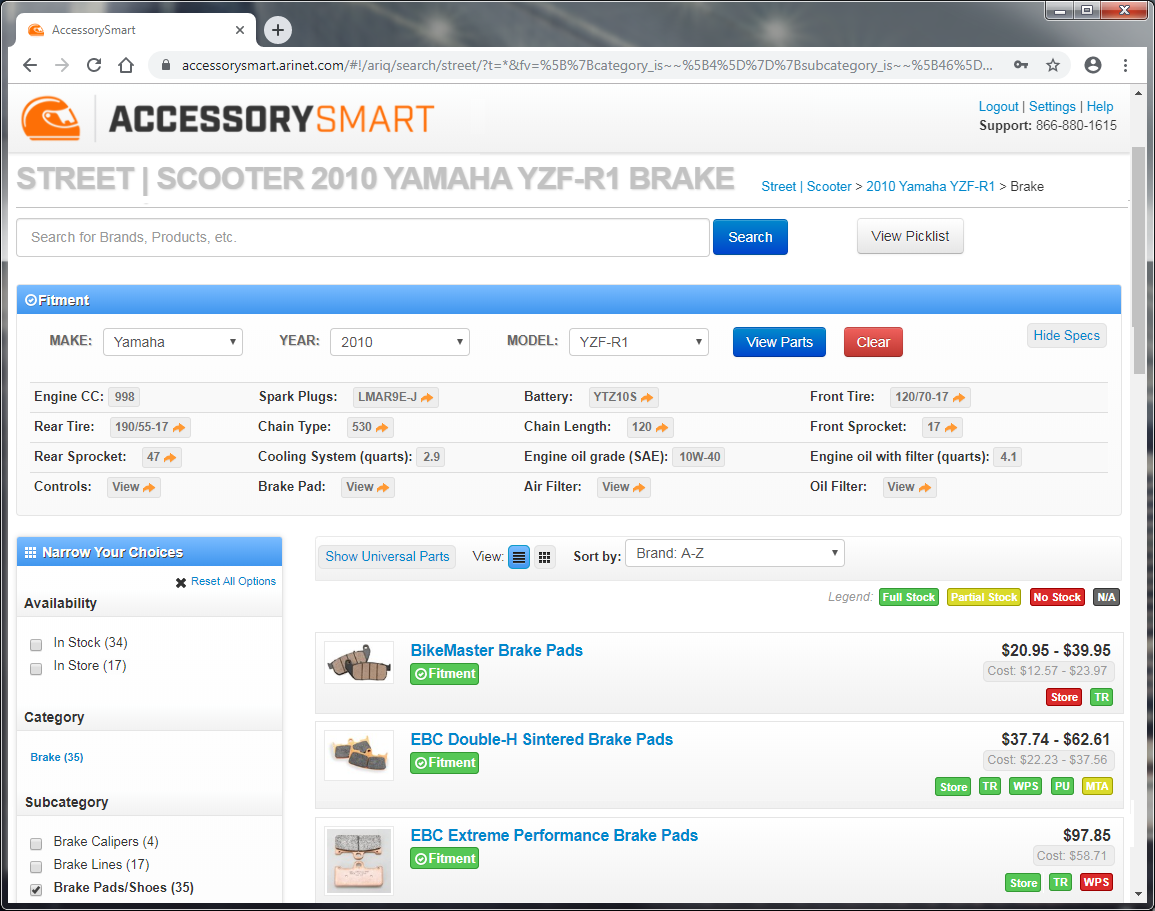Bookmark this page with the star icon

point(1053,65)
